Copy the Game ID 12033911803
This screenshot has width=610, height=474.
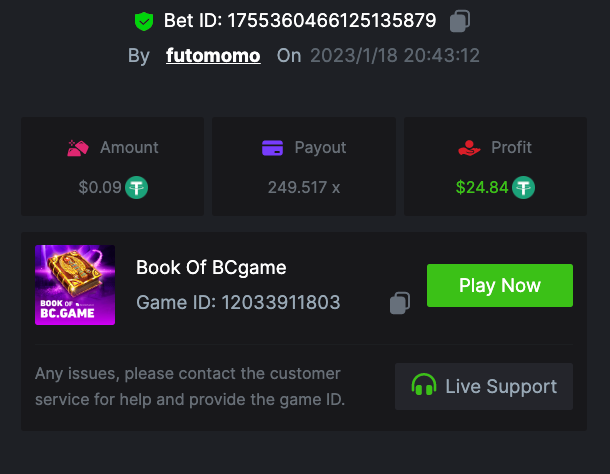(400, 302)
